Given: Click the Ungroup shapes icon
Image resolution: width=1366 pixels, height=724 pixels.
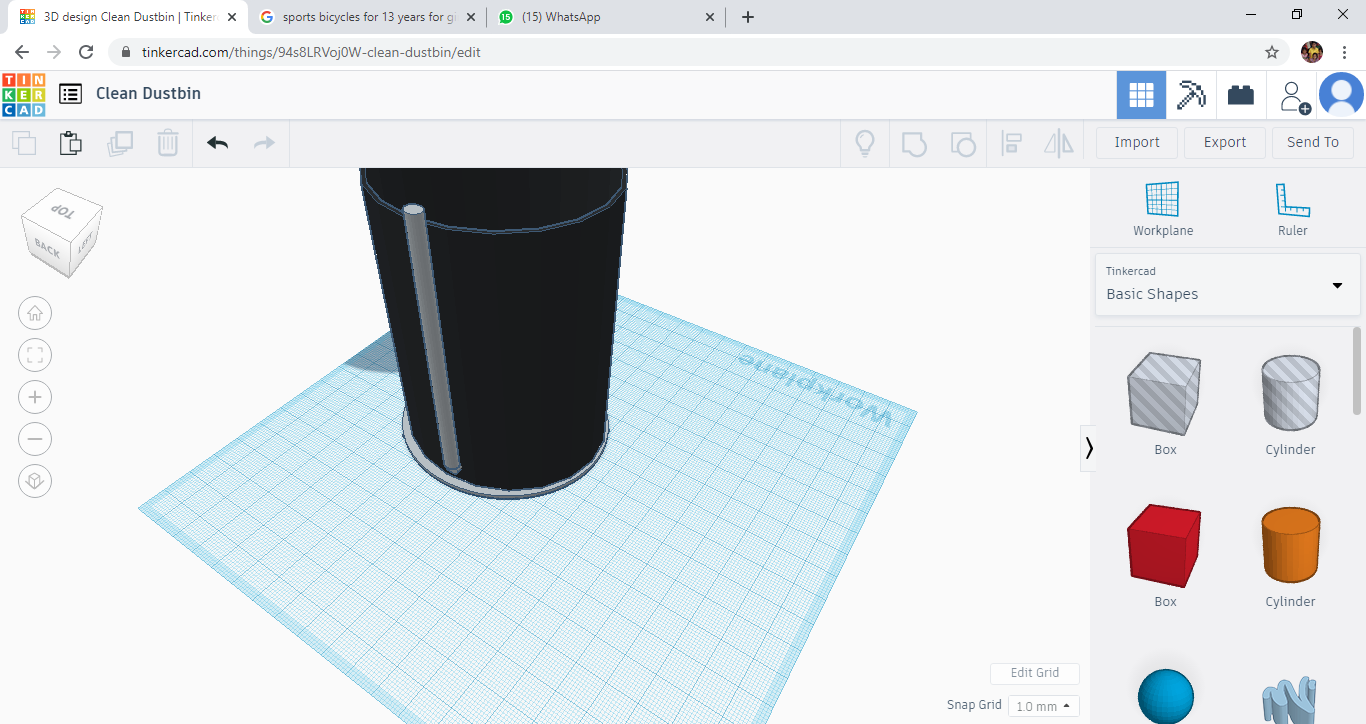Looking at the screenshot, I should click(x=962, y=143).
